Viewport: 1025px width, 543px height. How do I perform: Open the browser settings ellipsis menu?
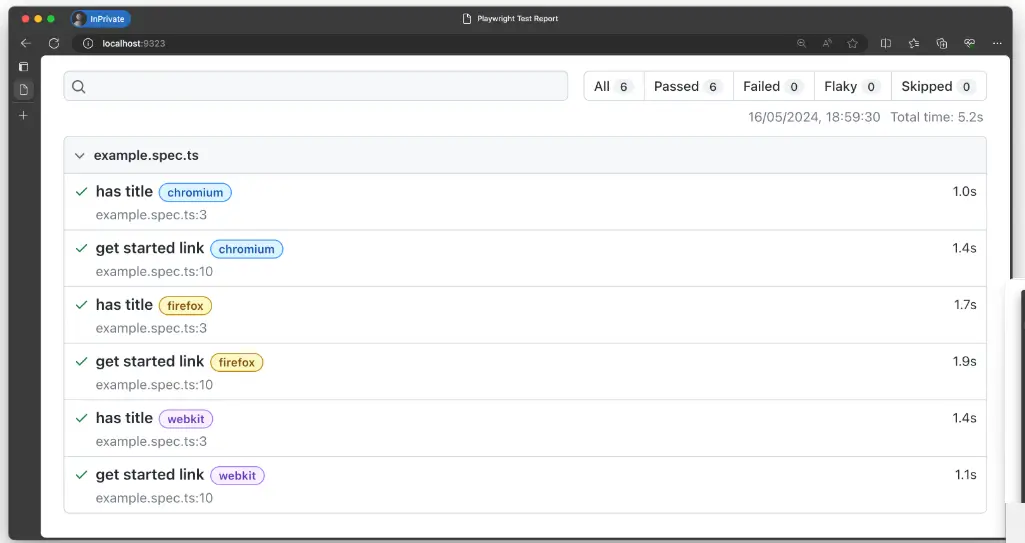tap(997, 43)
